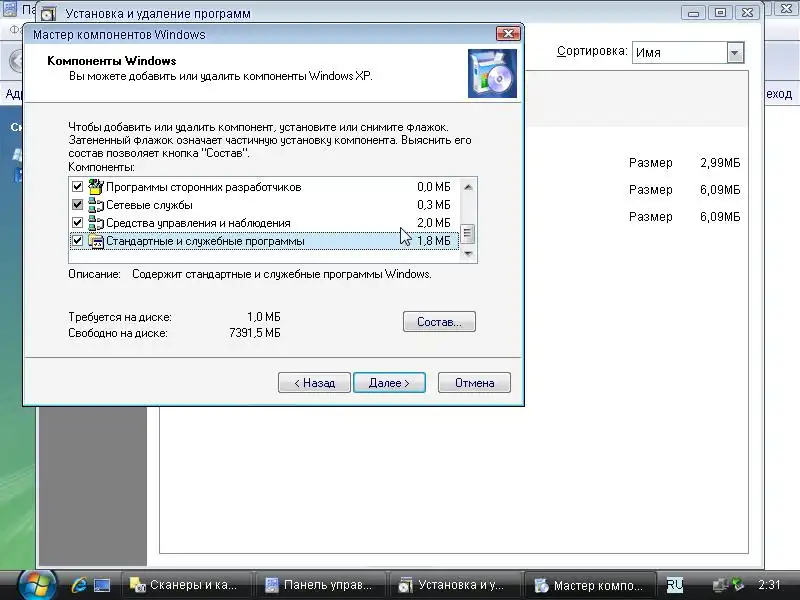The height and width of the screenshot is (600, 800).
Task: Close the Мастер компонентов Windows dialog
Action: [508, 34]
